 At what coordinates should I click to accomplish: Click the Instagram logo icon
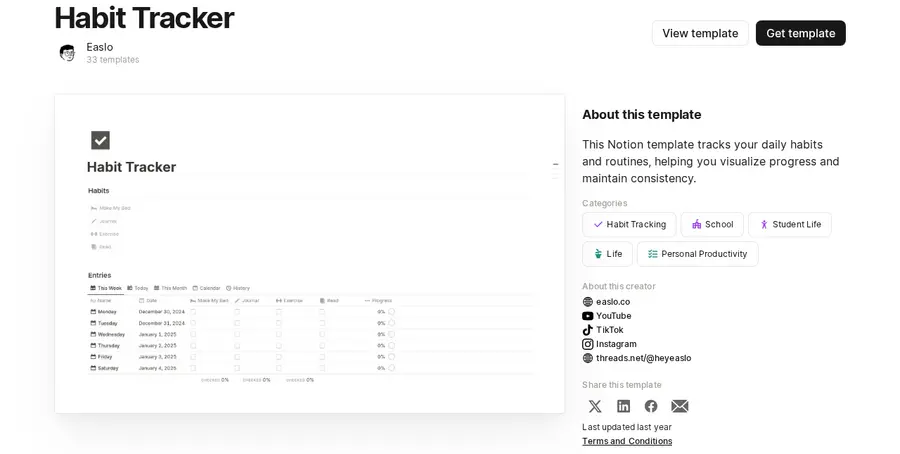(x=587, y=344)
